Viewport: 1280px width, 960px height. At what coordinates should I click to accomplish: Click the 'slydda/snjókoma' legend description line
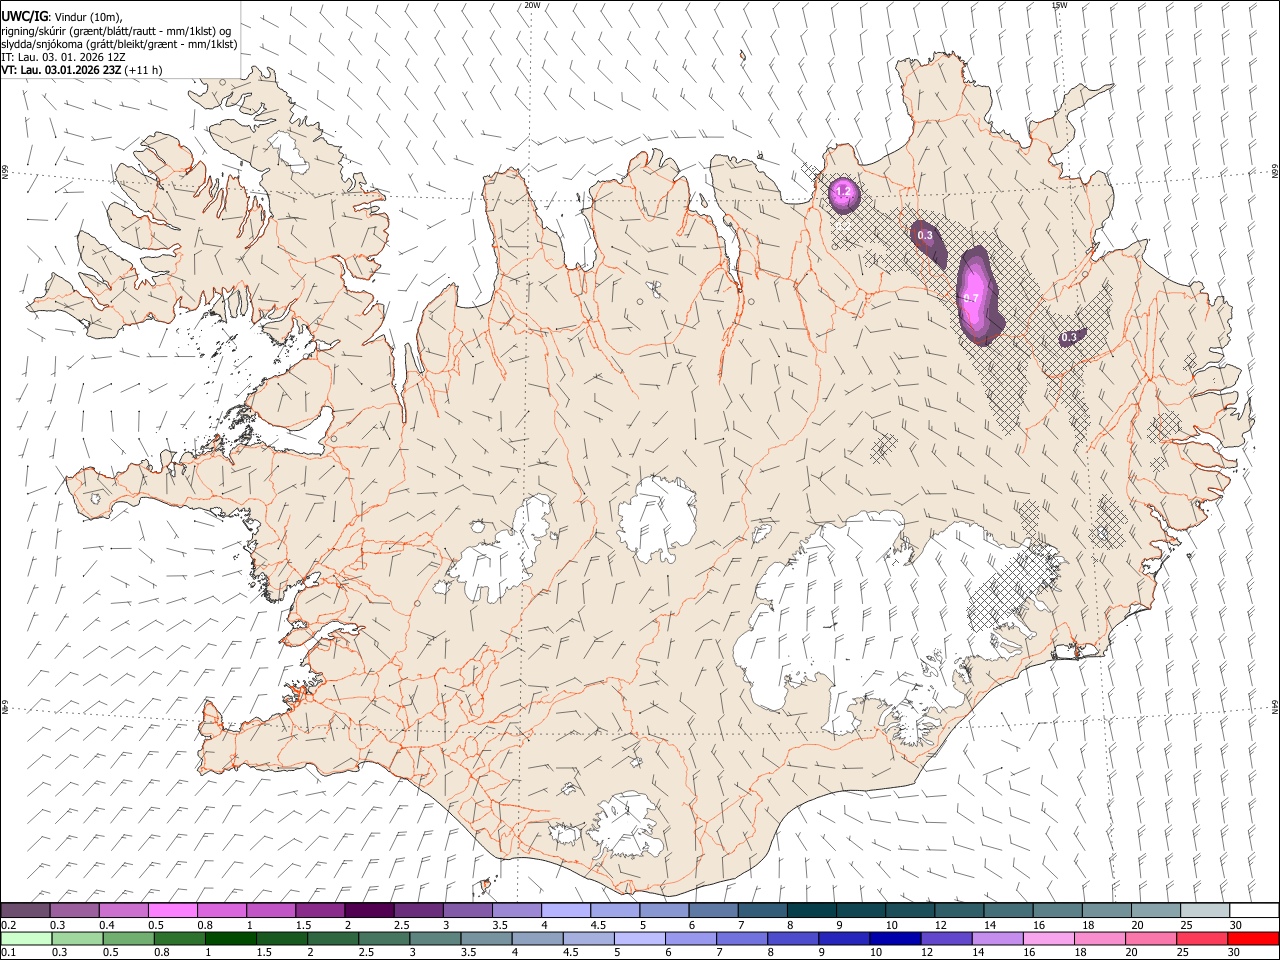click(119, 44)
